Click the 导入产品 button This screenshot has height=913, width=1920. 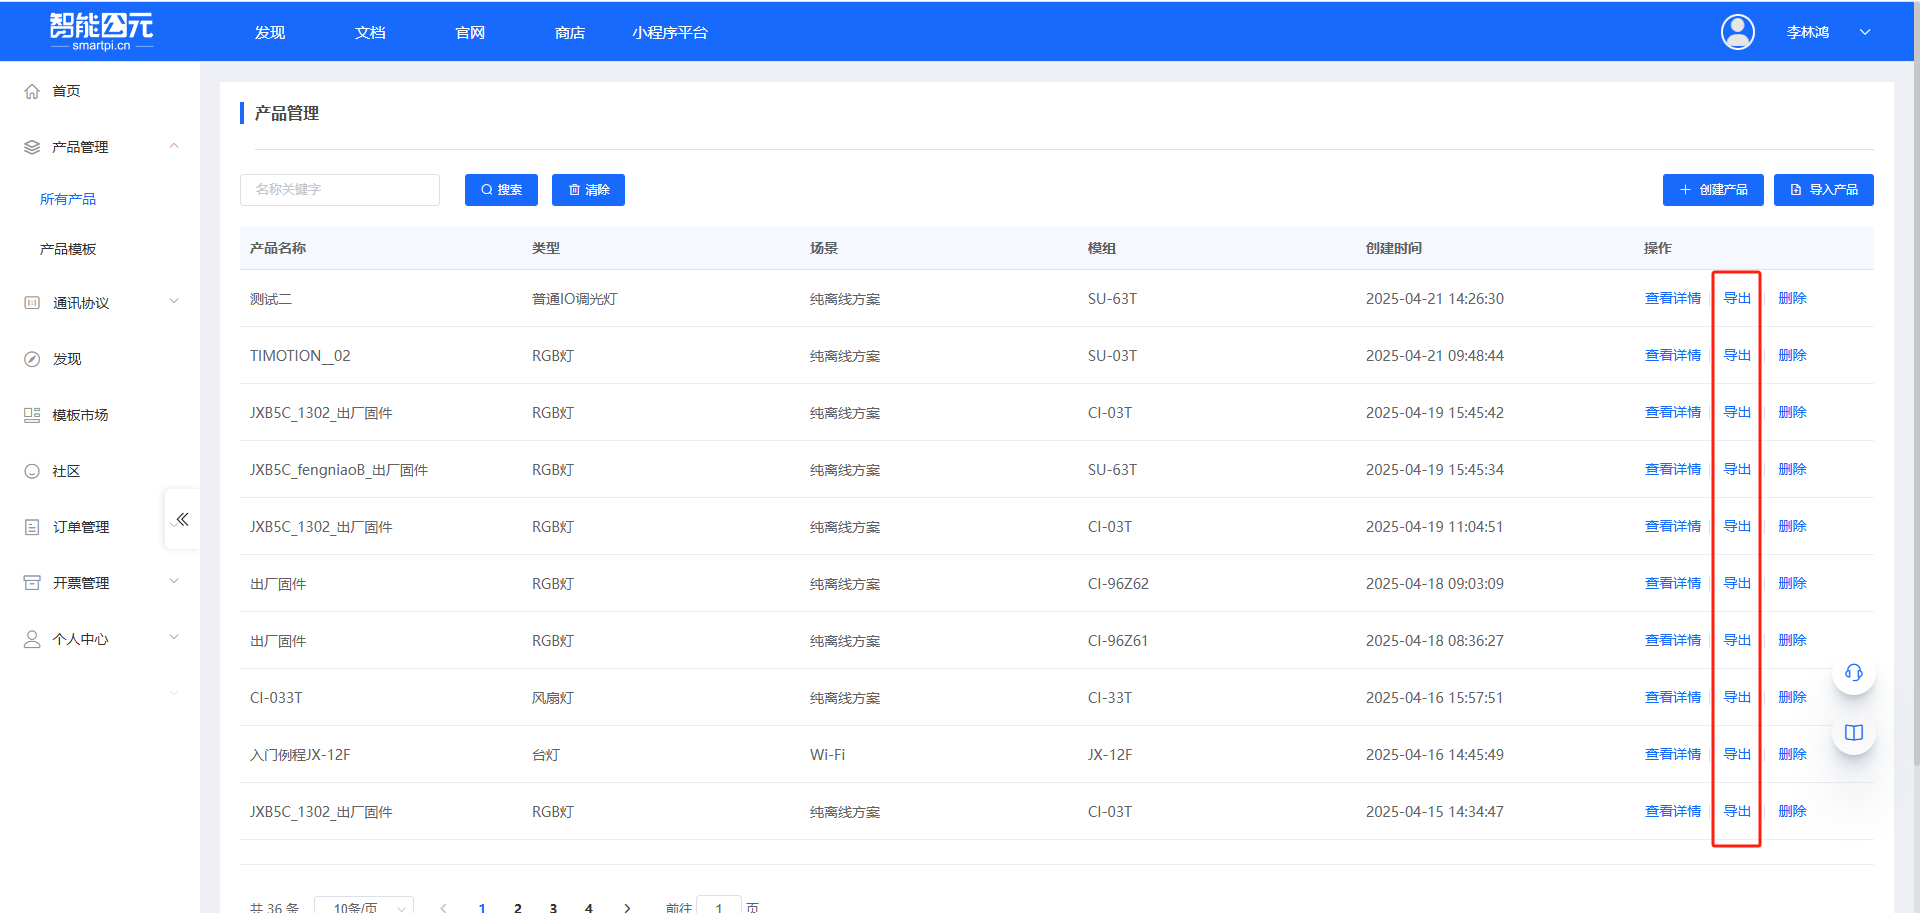[x=1823, y=190]
